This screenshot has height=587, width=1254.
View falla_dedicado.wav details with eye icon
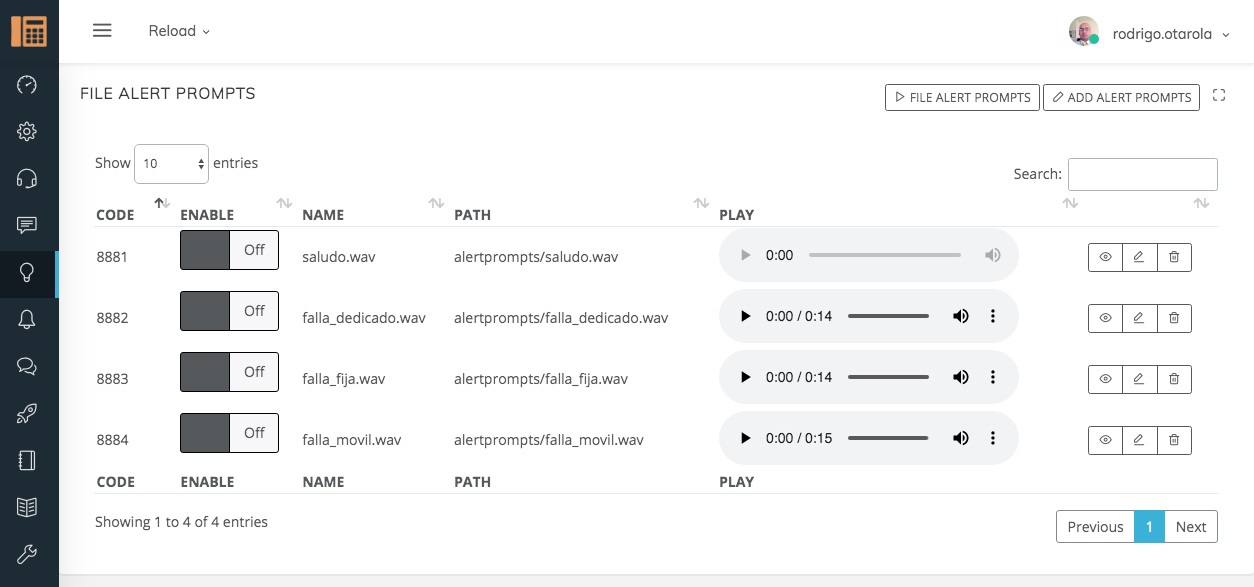point(1105,318)
